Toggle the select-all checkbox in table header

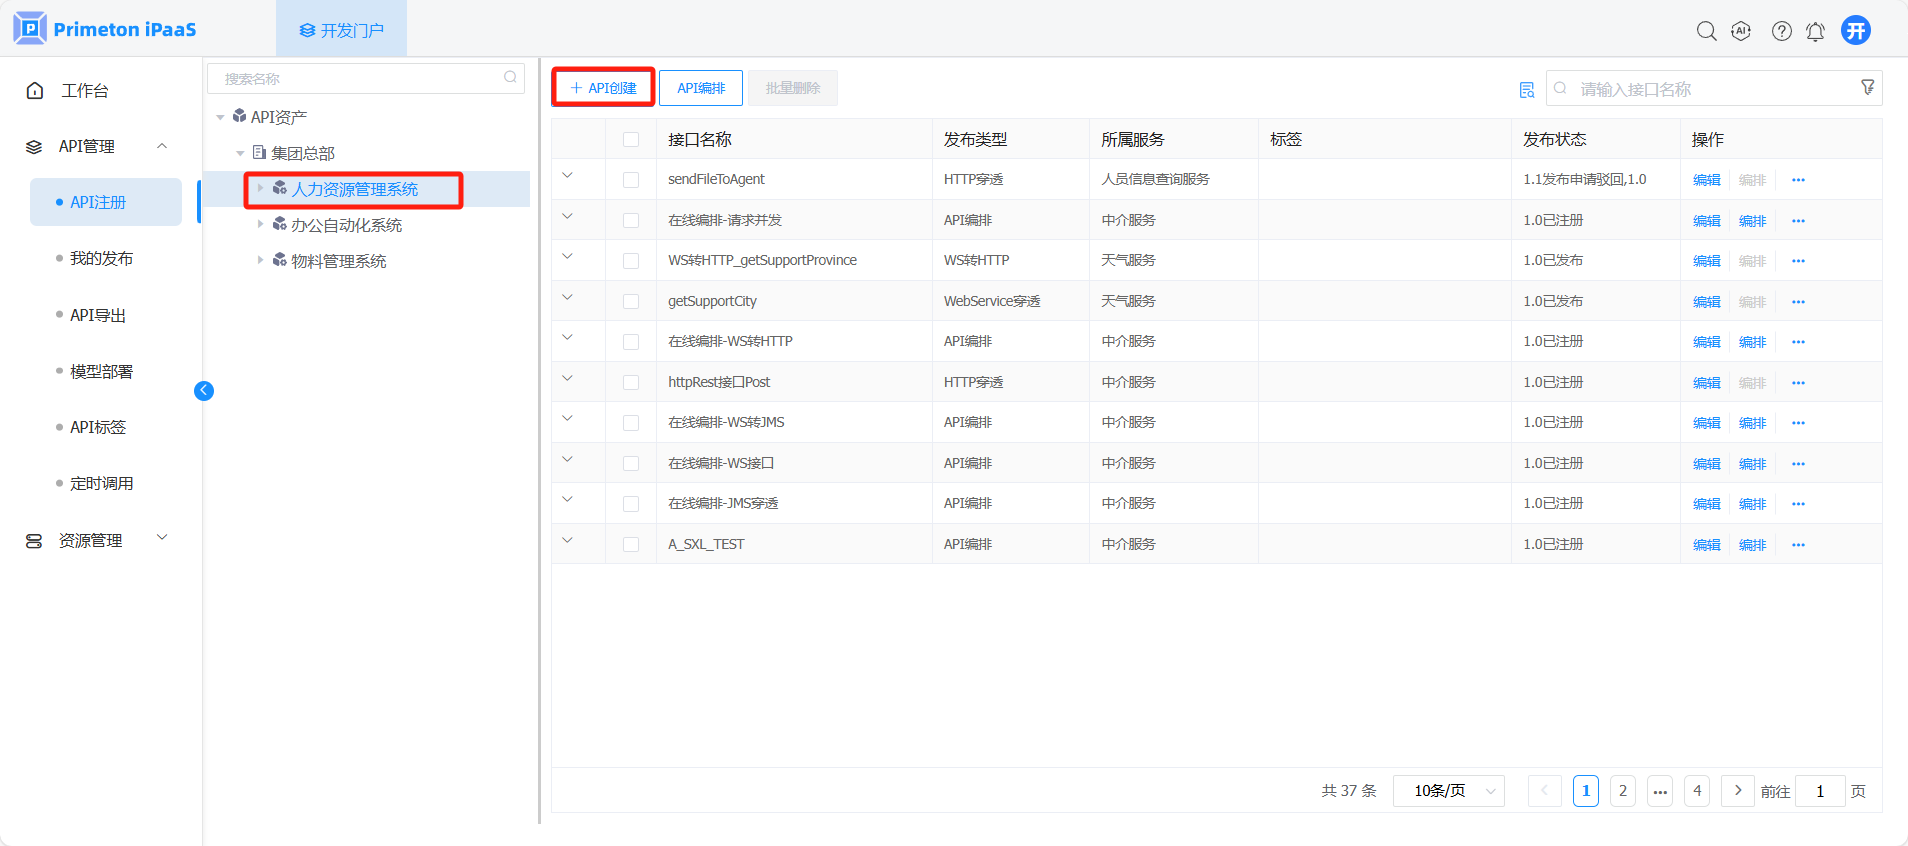tap(631, 140)
